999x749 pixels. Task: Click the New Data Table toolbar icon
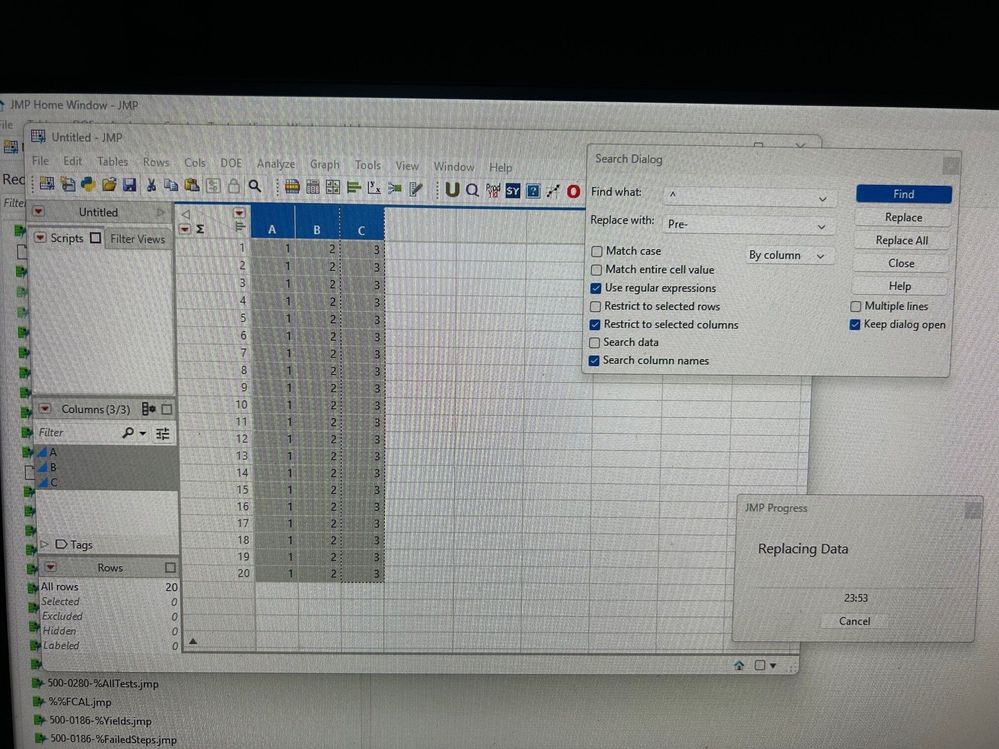click(x=47, y=185)
